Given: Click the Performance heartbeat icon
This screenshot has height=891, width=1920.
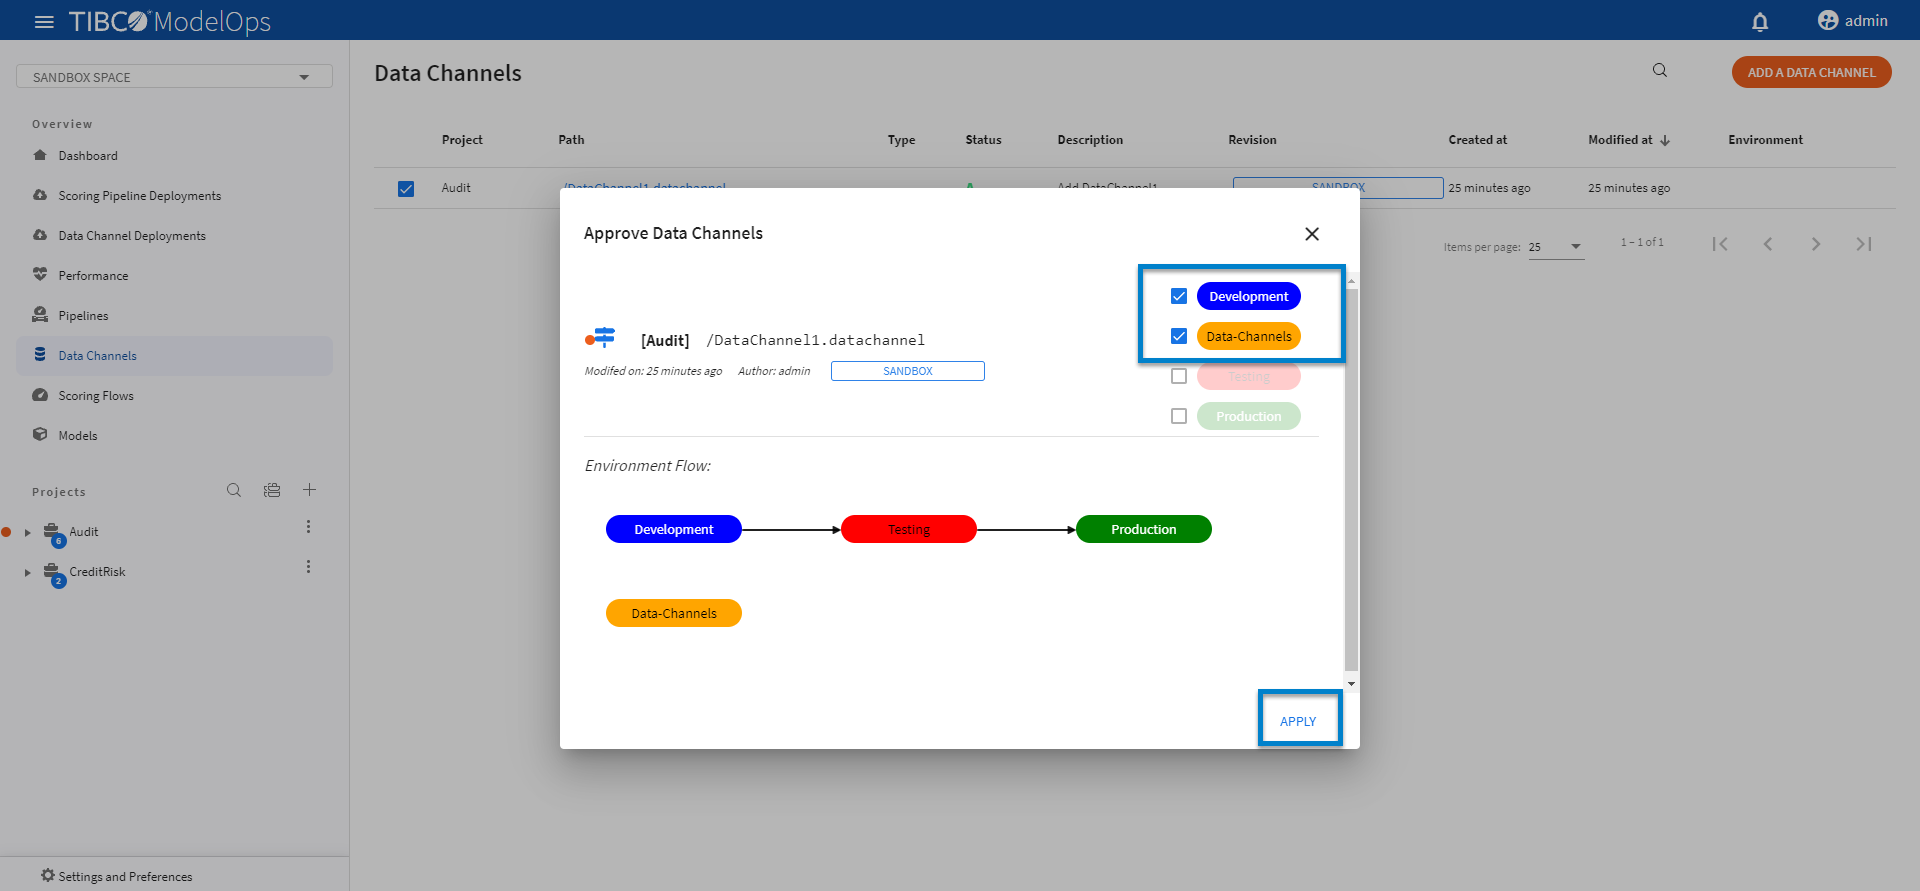Looking at the screenshot, I should [40, 274].
